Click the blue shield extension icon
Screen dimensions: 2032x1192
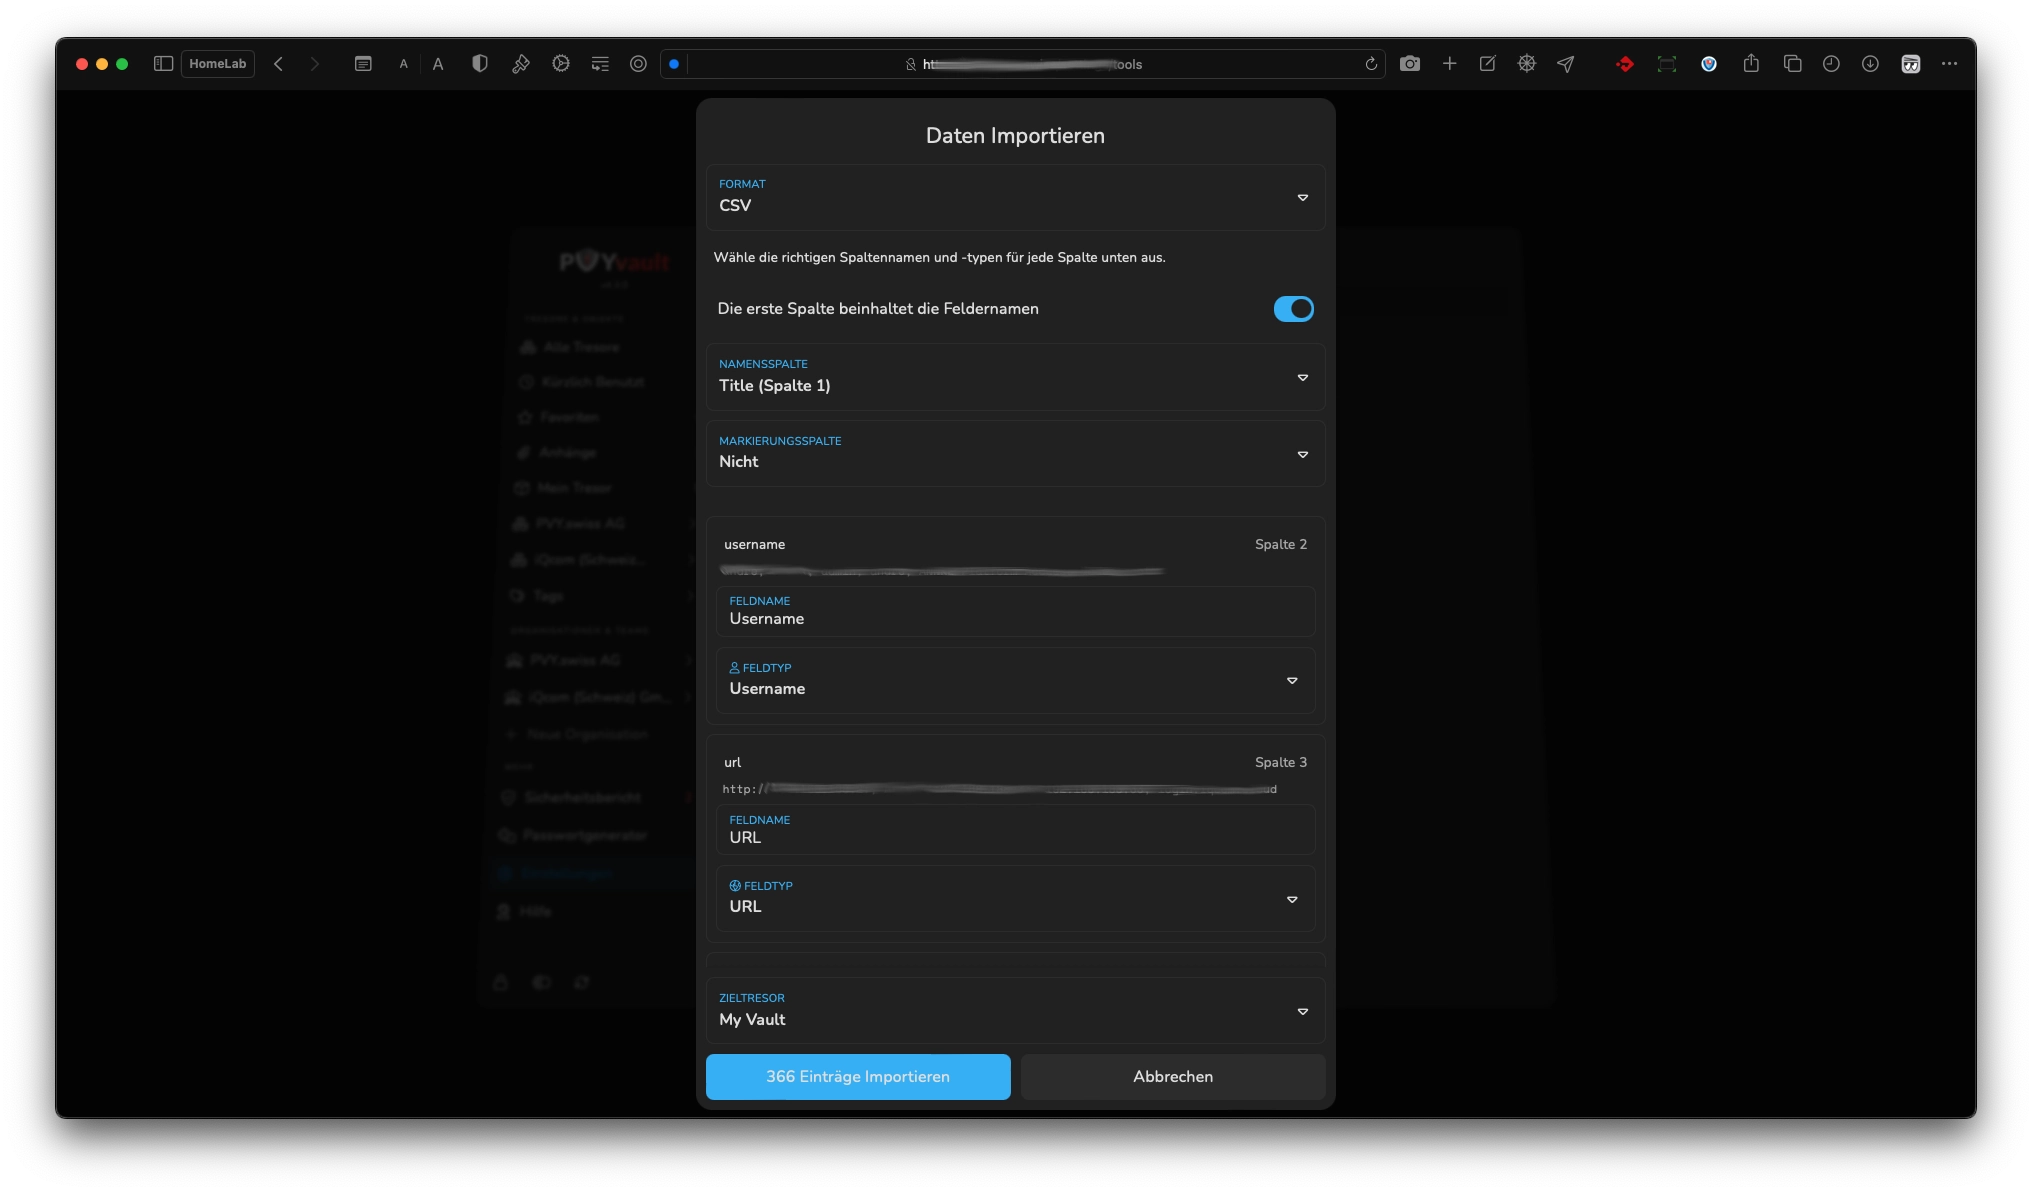click(x=1709, y=64)
